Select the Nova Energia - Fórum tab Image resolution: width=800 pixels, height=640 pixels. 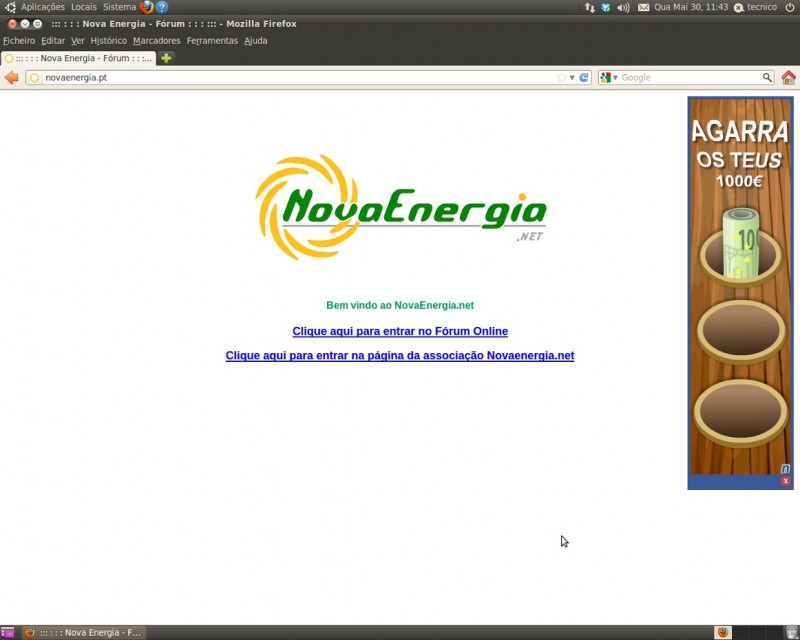click(x=79, y=58)
